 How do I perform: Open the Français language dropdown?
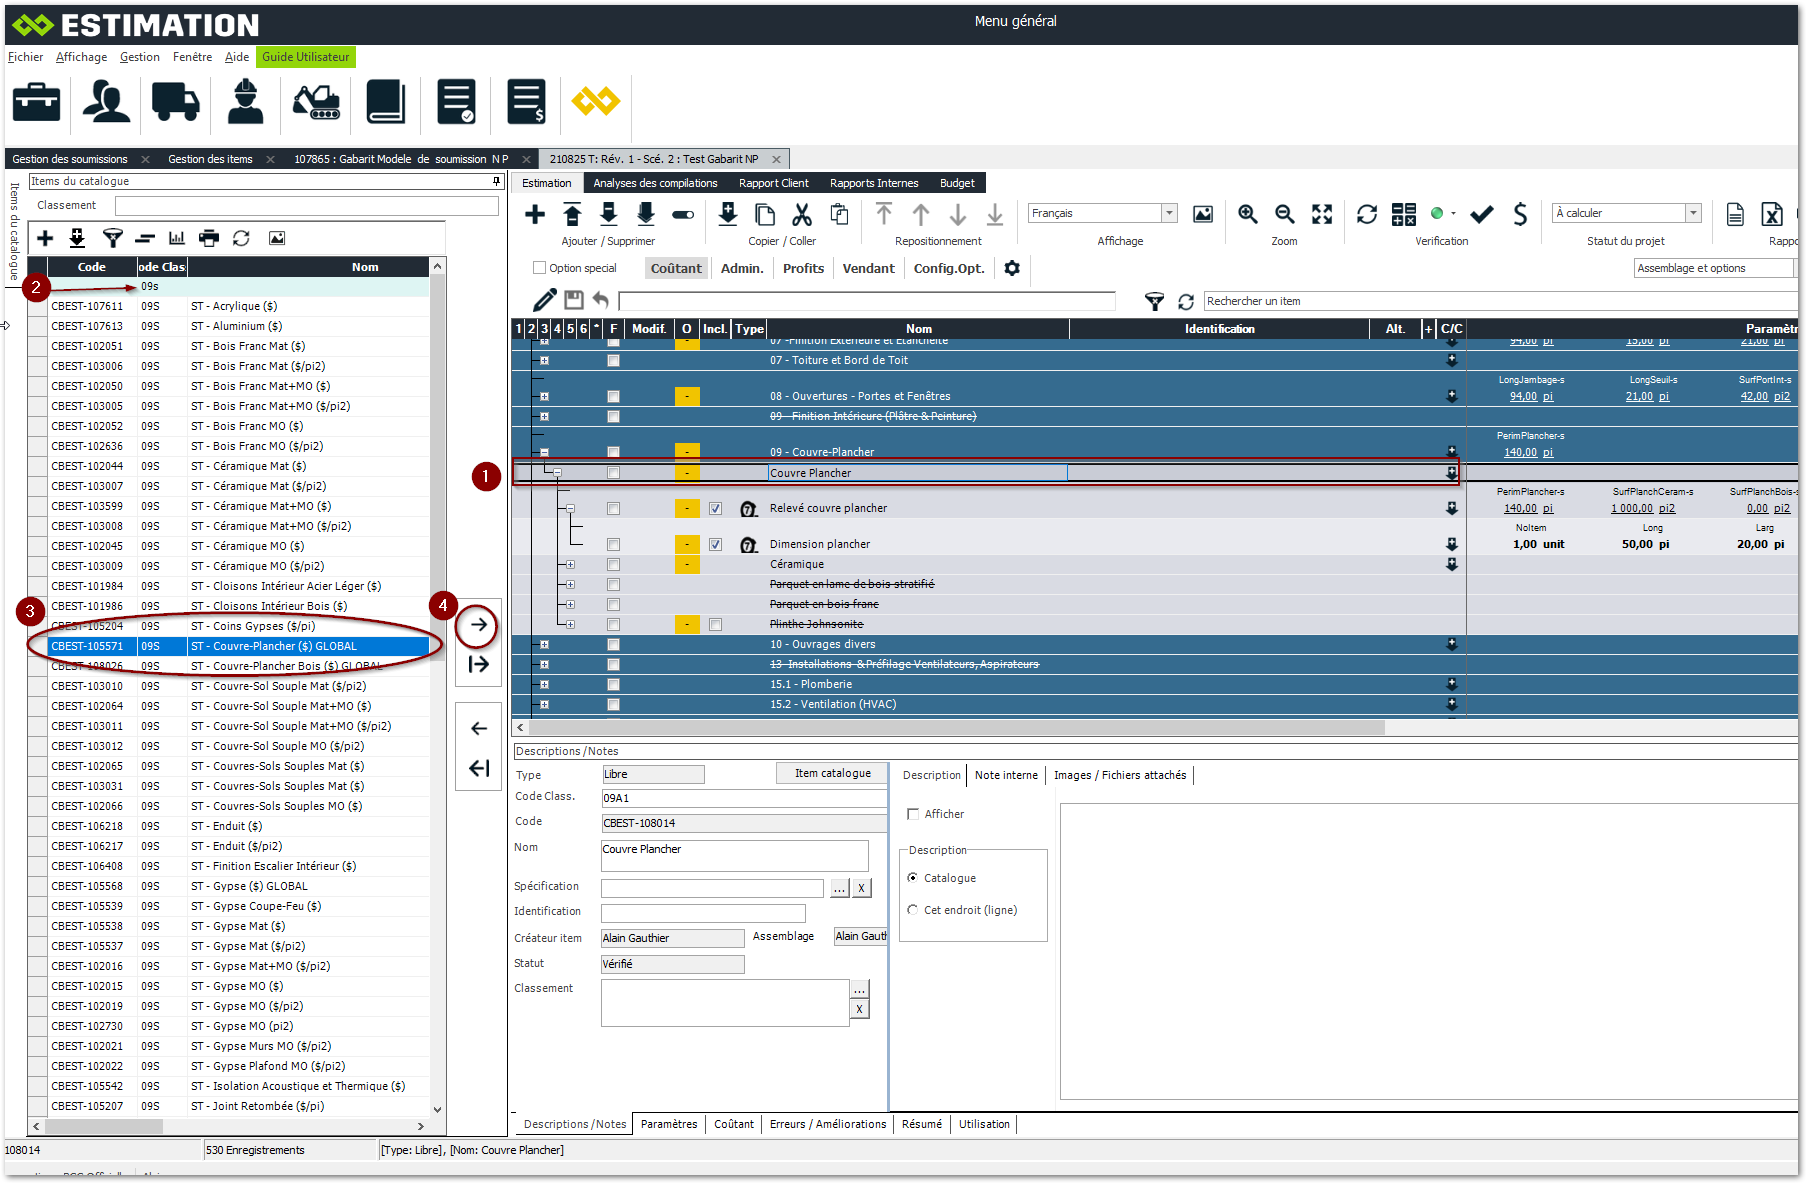tap(1168, 213)
